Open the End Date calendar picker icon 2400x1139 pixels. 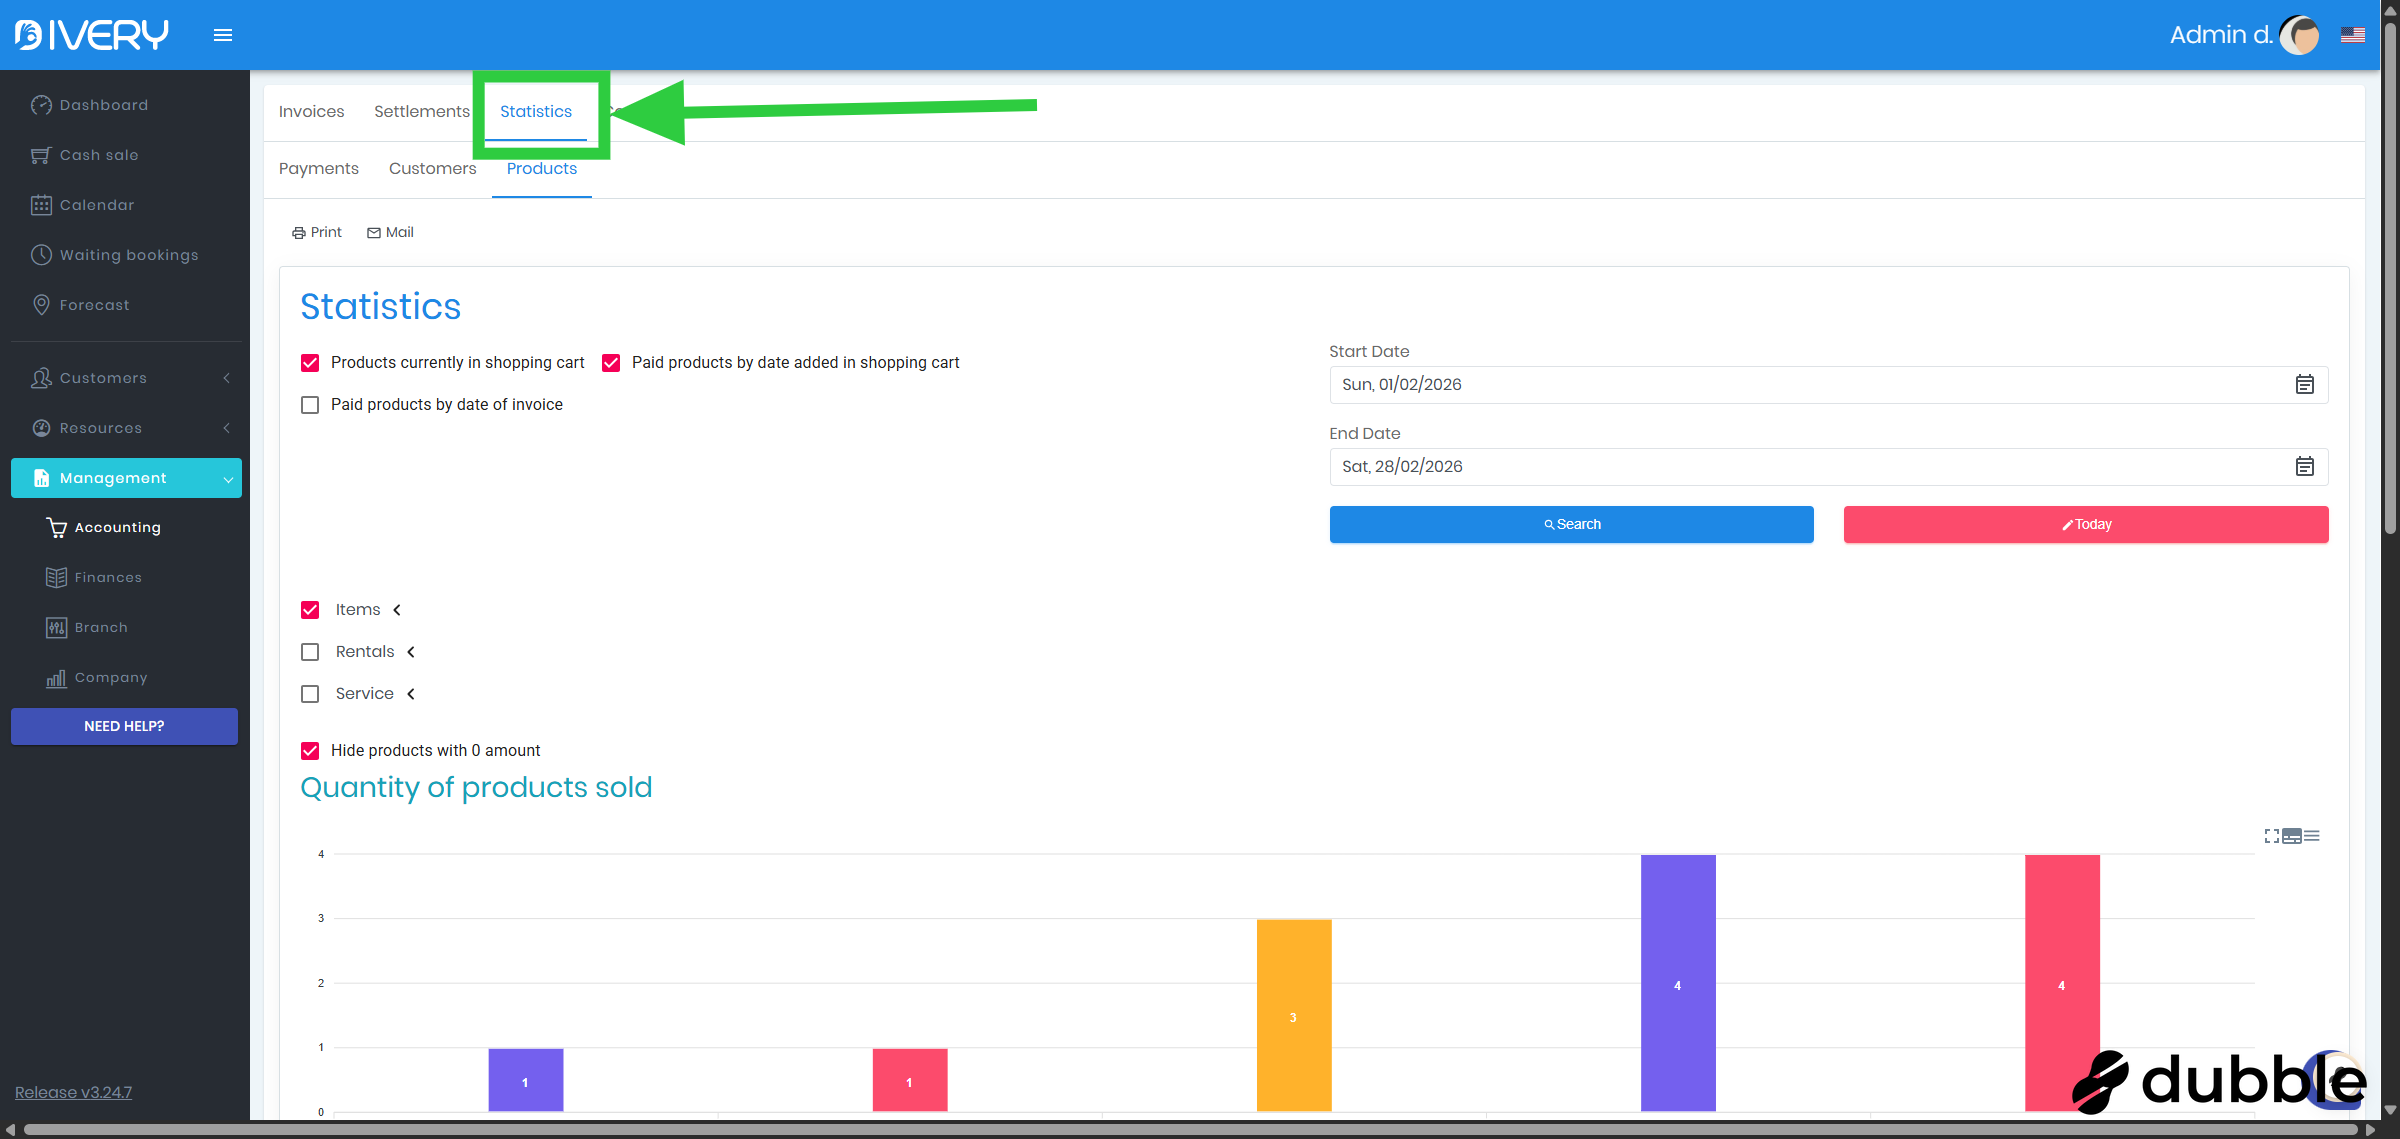2304,467
